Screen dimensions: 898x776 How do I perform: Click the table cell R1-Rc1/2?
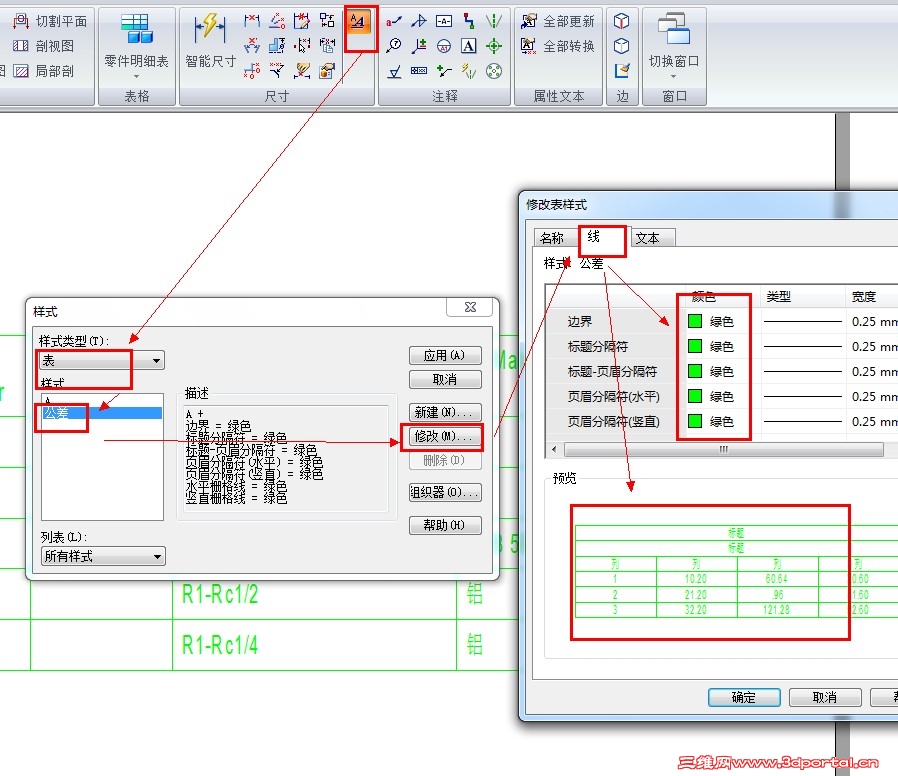click(220, 594)
